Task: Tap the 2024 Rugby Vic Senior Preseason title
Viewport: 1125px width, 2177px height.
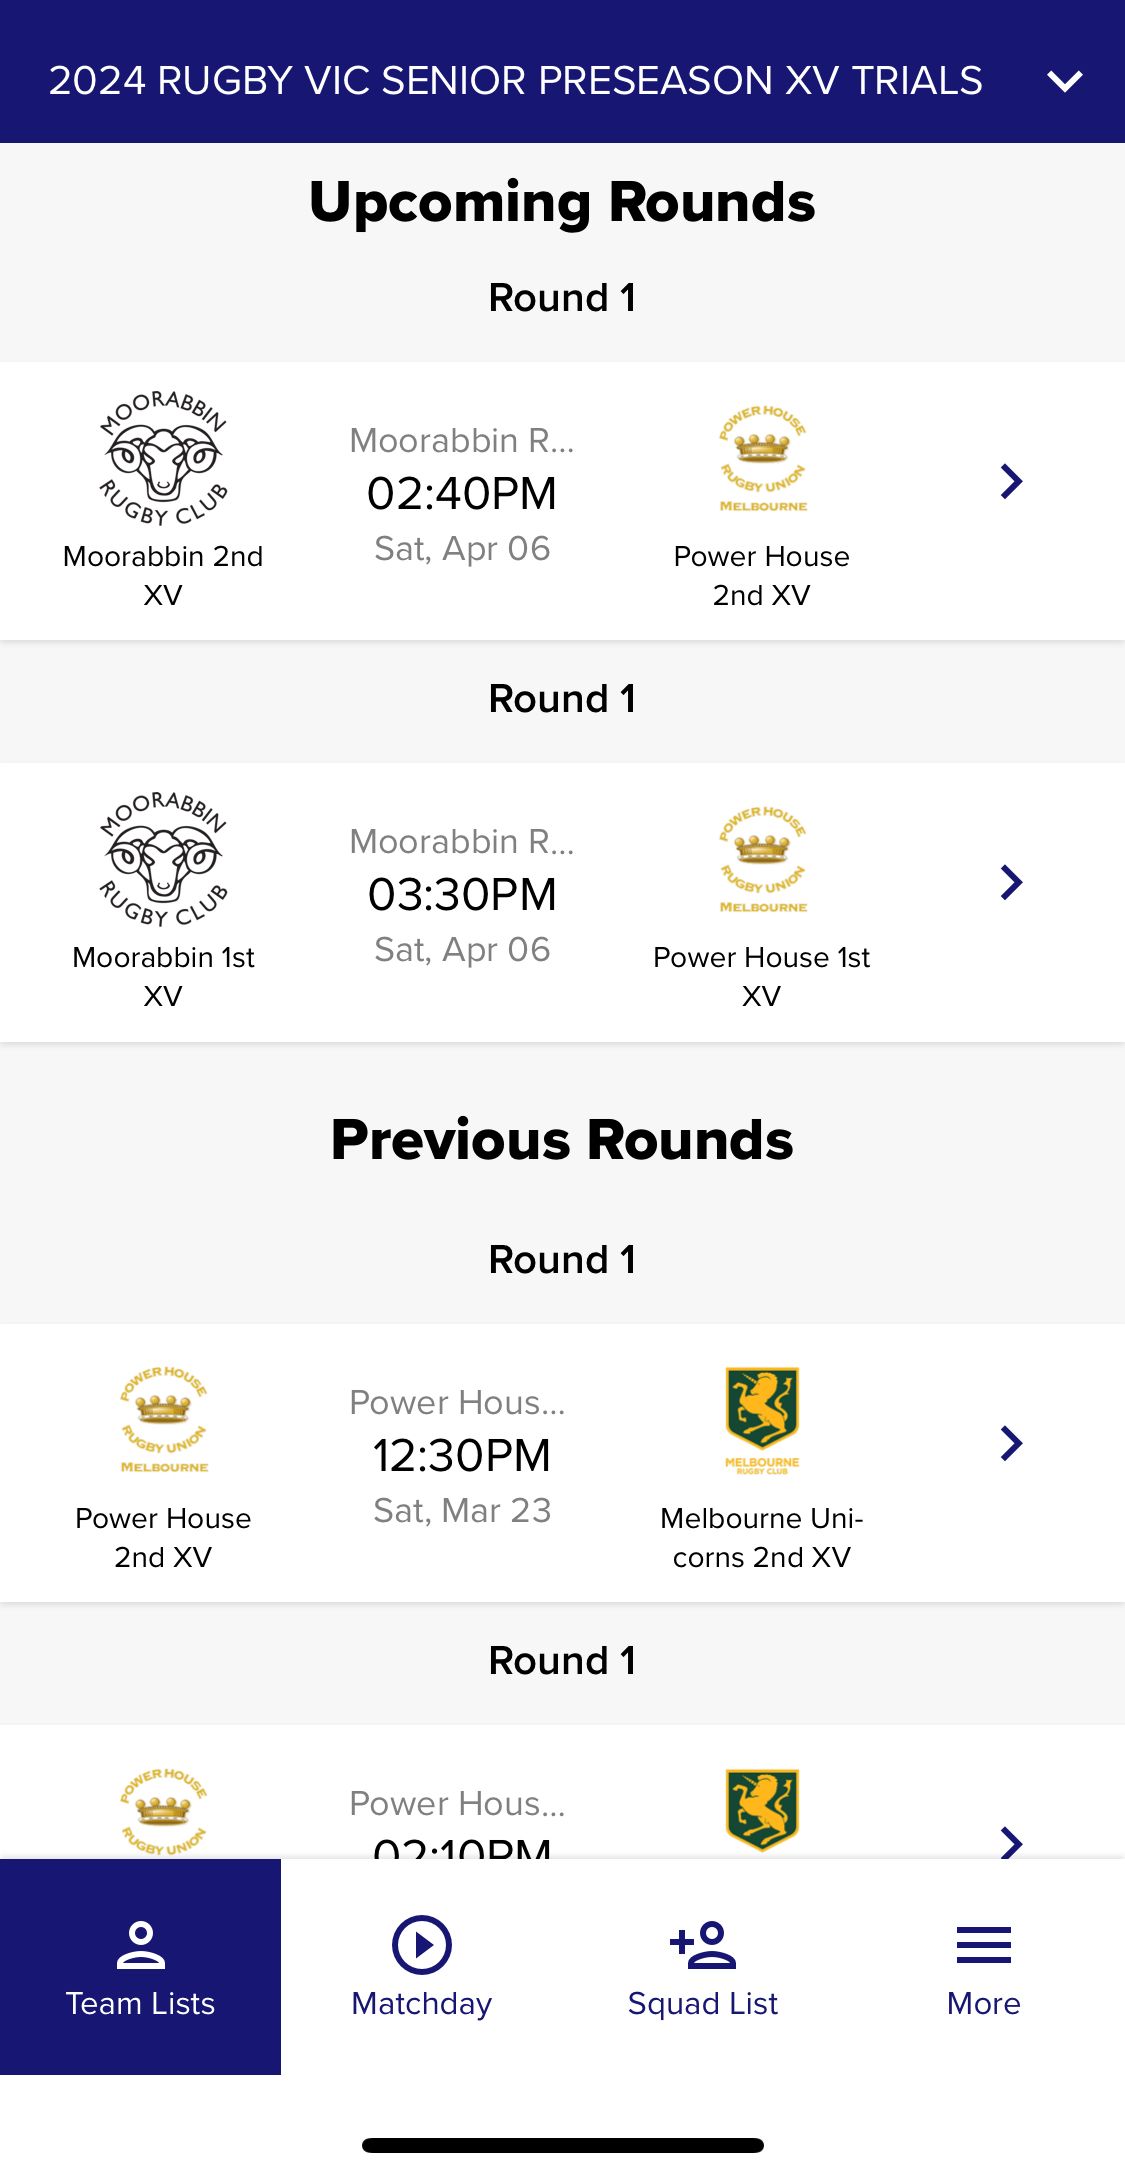Action: click(515, 81)
